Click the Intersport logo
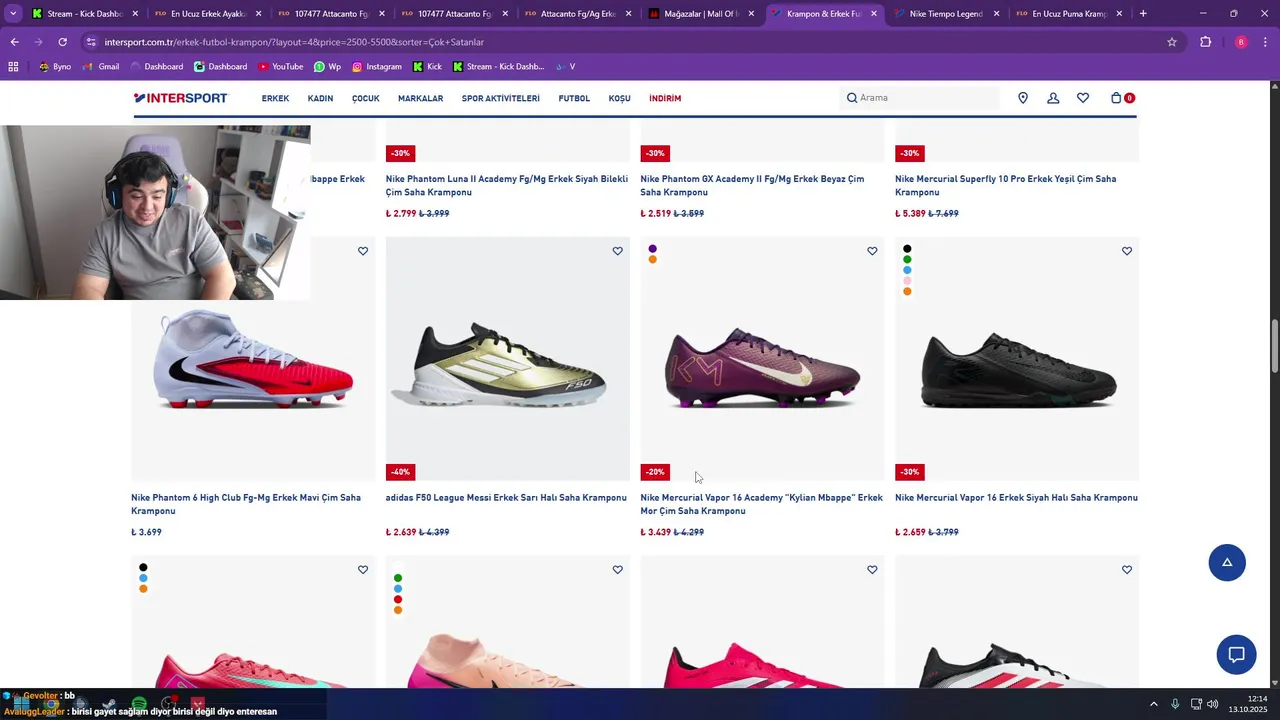The width and height of the screenshot is (1280, 720). (180, 98)
